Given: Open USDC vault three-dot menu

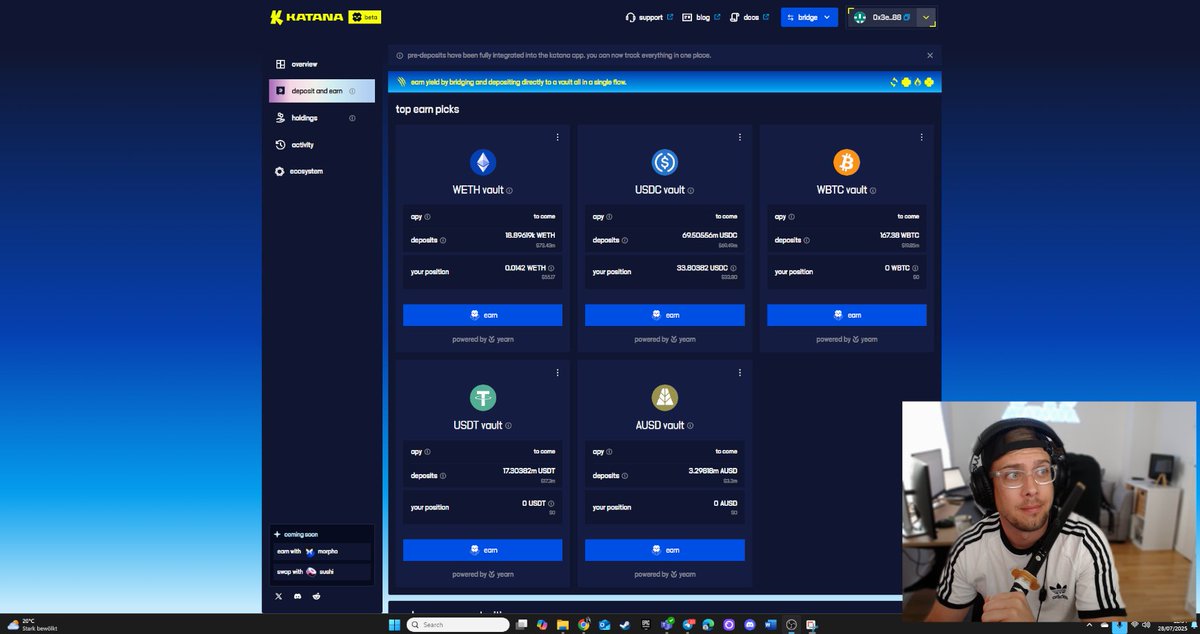Looking at the screenshot, I should (x=740, y=137).
